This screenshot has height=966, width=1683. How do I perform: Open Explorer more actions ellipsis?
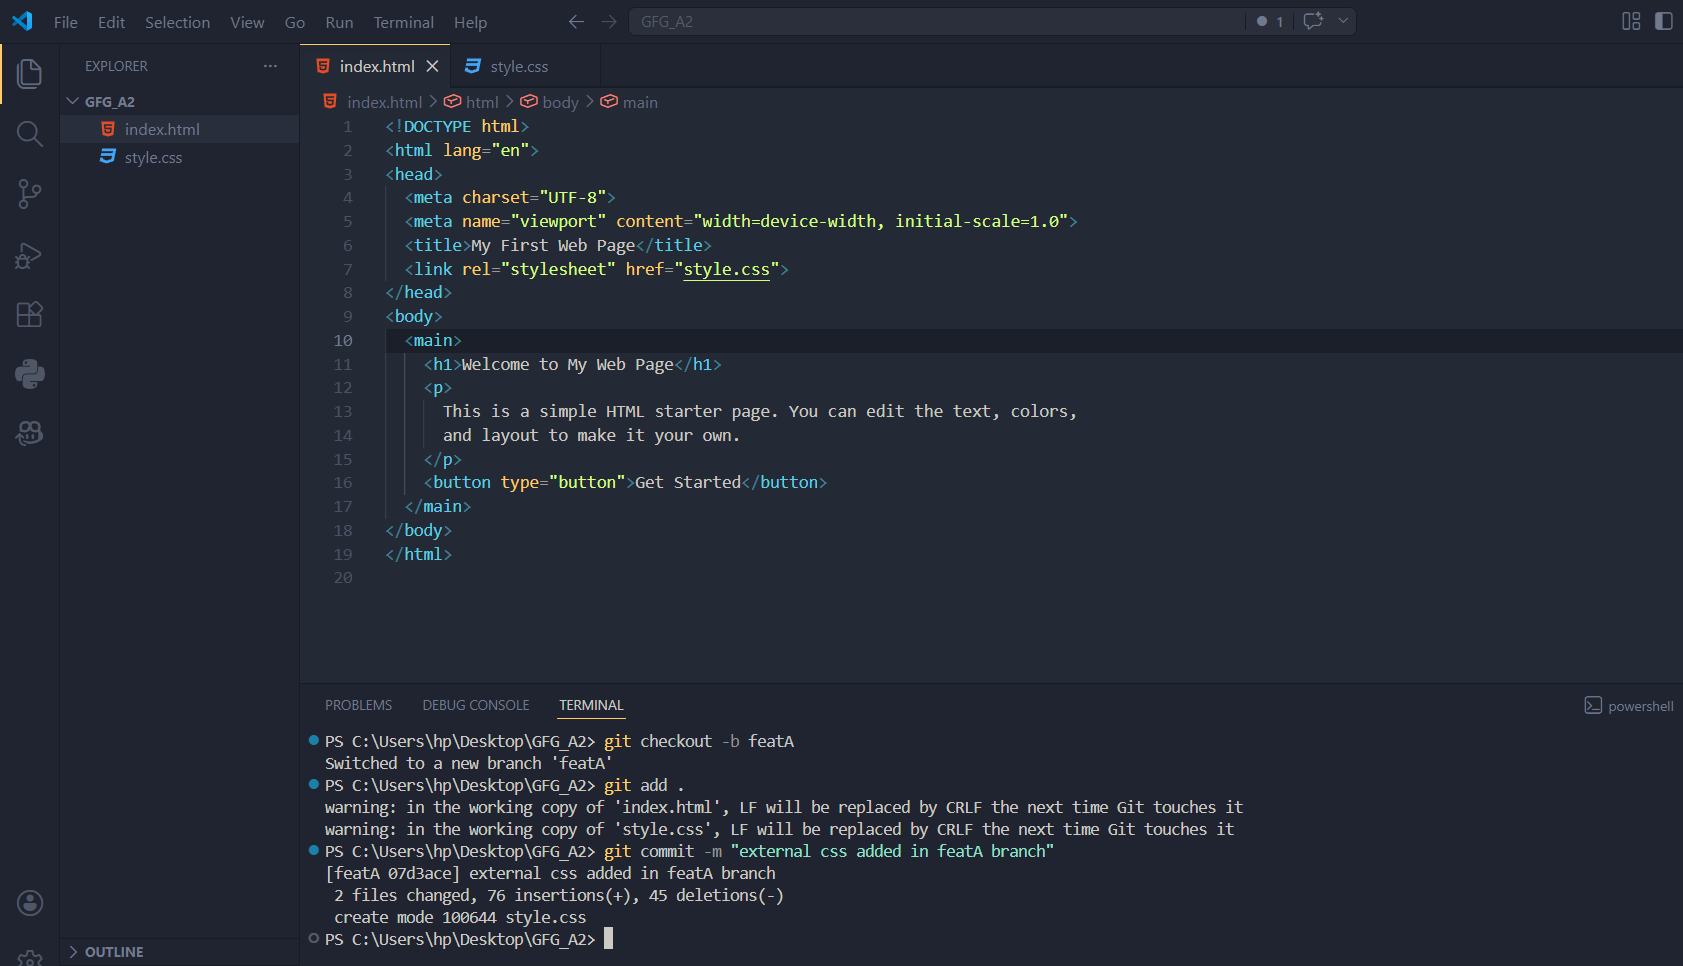pyautogui.click(x=270, y=66)
